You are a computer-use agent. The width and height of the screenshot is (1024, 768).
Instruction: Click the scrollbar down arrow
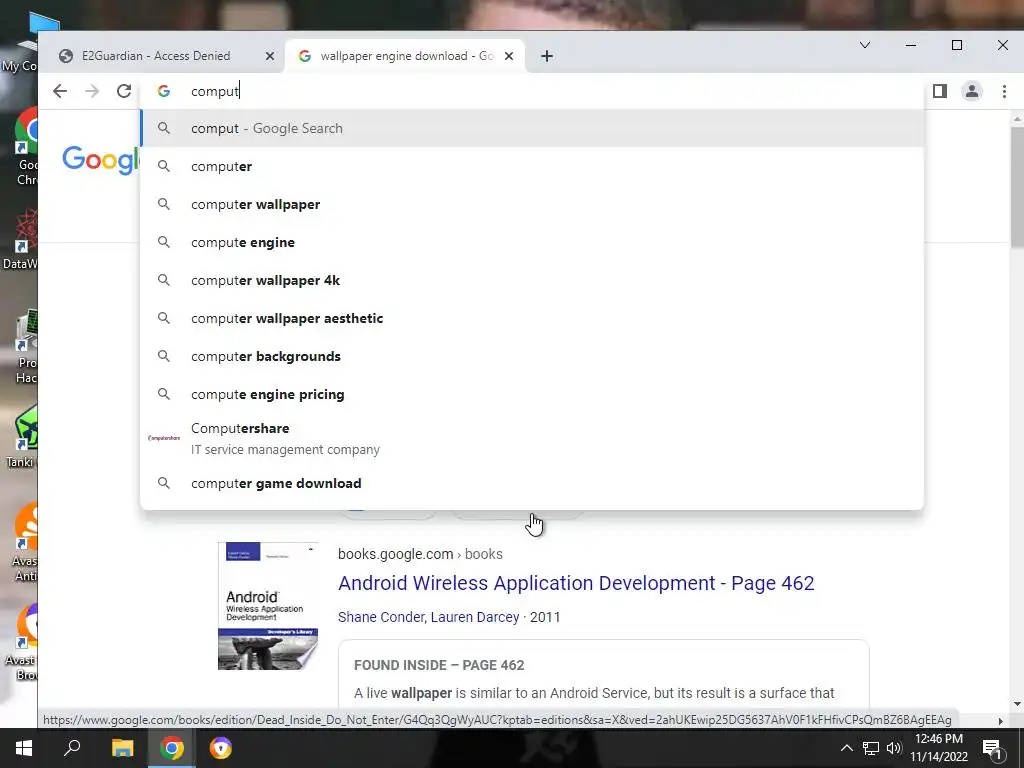pos(1017,704)
